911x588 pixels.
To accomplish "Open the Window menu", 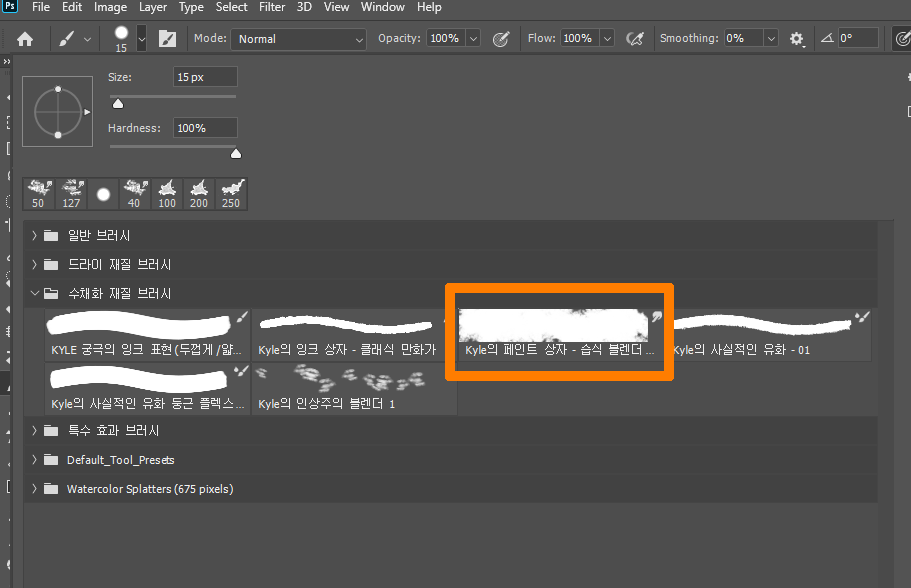I will point(383,7).
